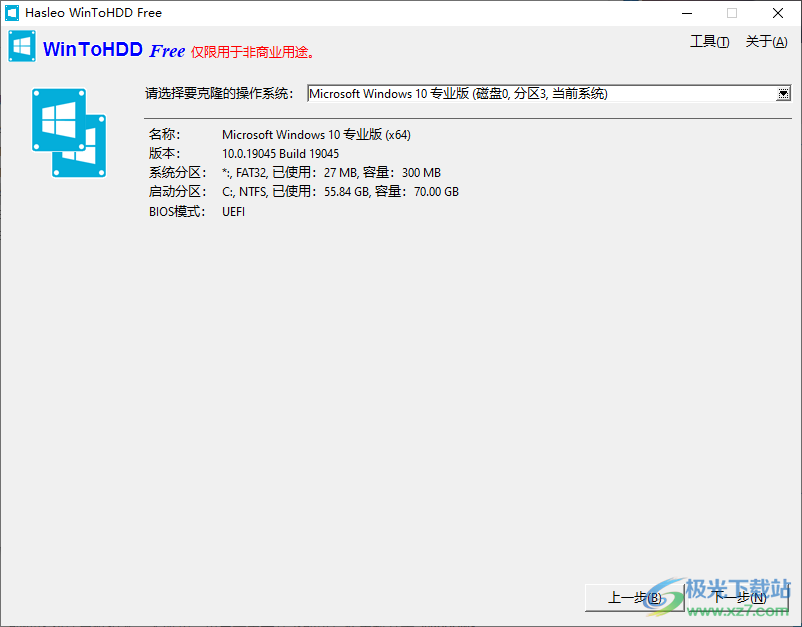The image size is (802, 627).
Task: Click the Hasleo WinToHDD Free title text
Action: [94, 13]
